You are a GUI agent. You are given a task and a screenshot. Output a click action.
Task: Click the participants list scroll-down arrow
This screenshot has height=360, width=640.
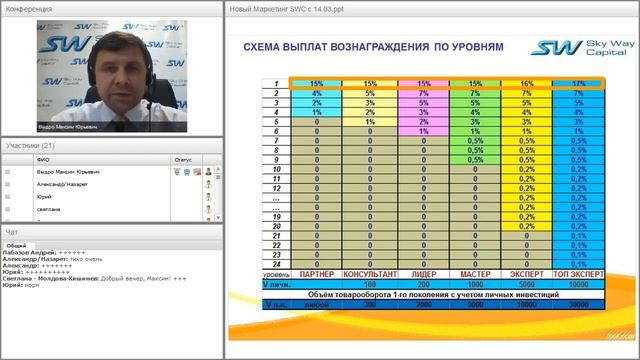tap(218, 218)
